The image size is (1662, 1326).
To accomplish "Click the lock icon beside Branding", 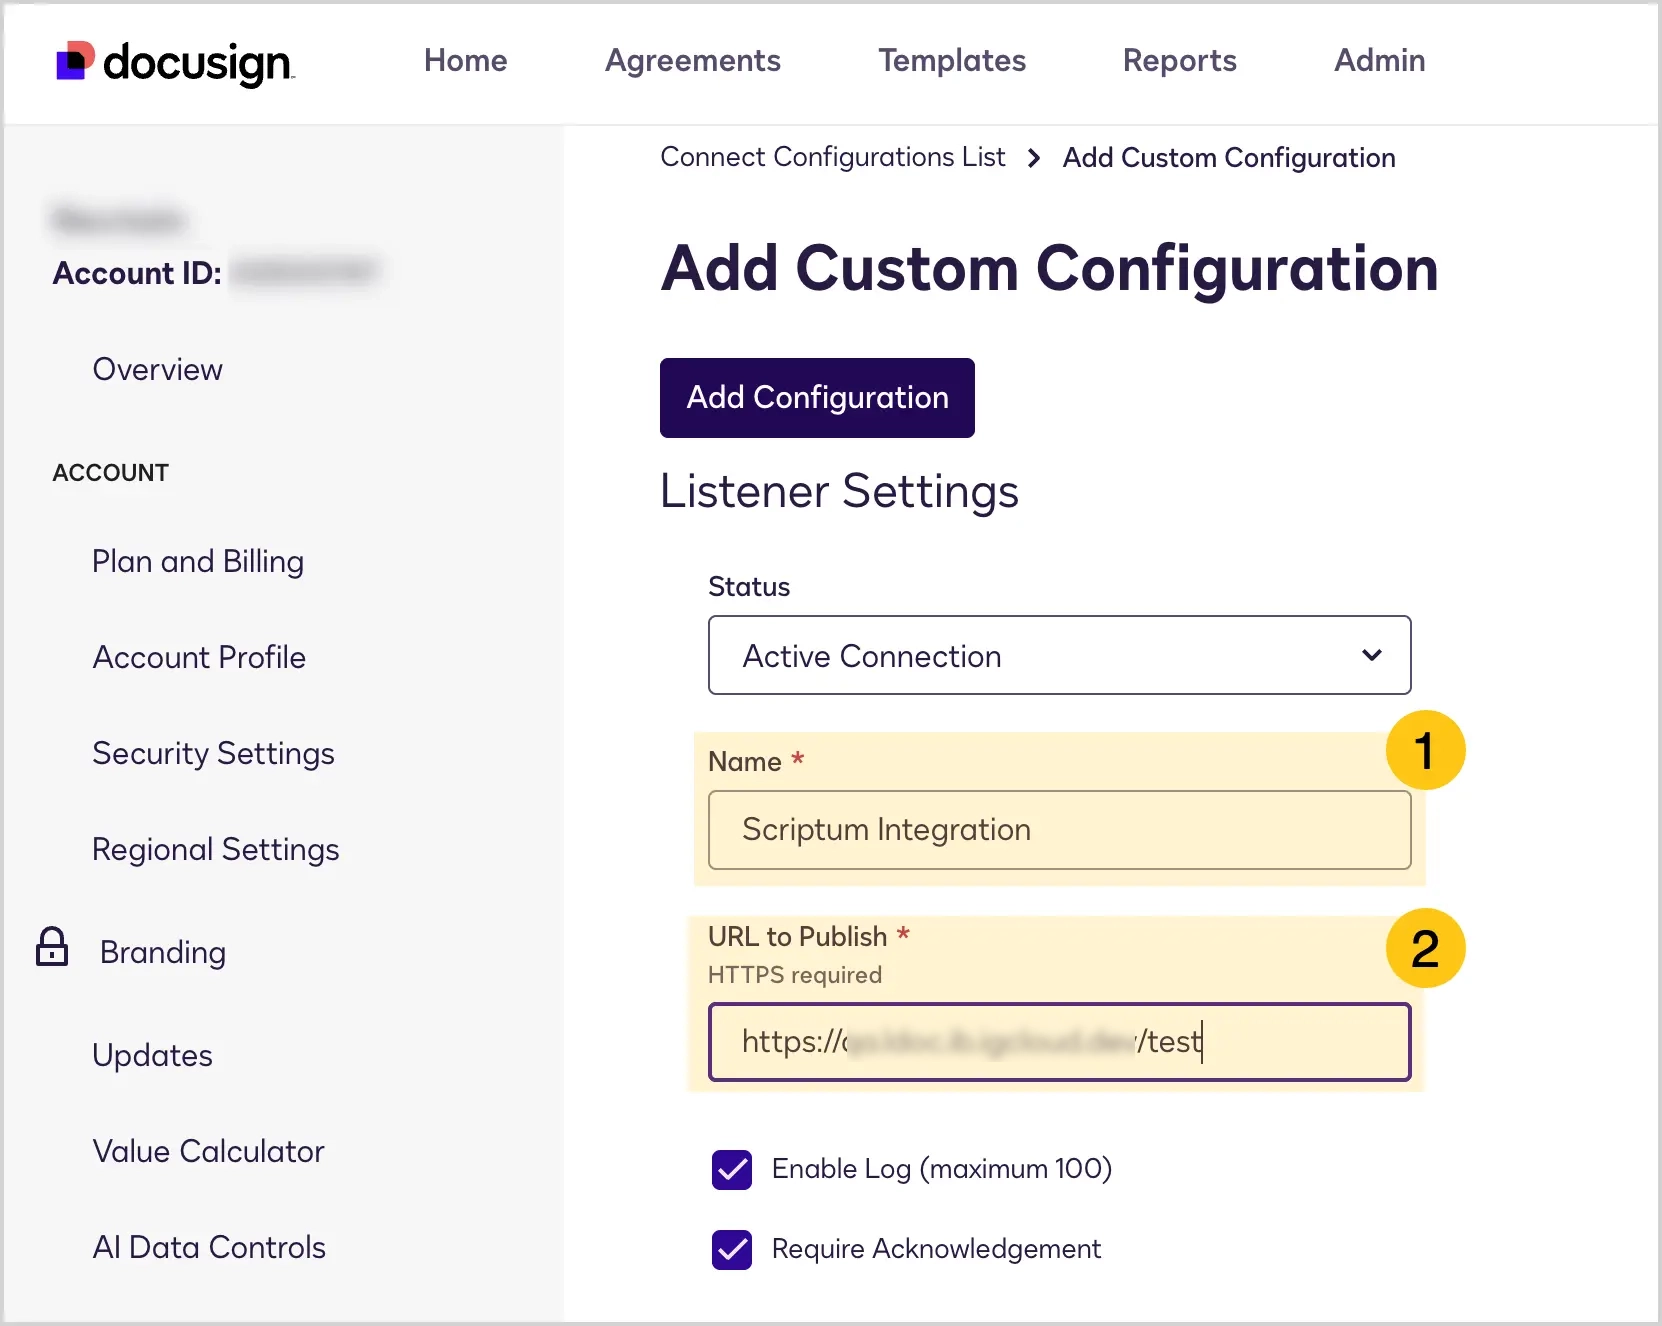I will coord(52,946).
